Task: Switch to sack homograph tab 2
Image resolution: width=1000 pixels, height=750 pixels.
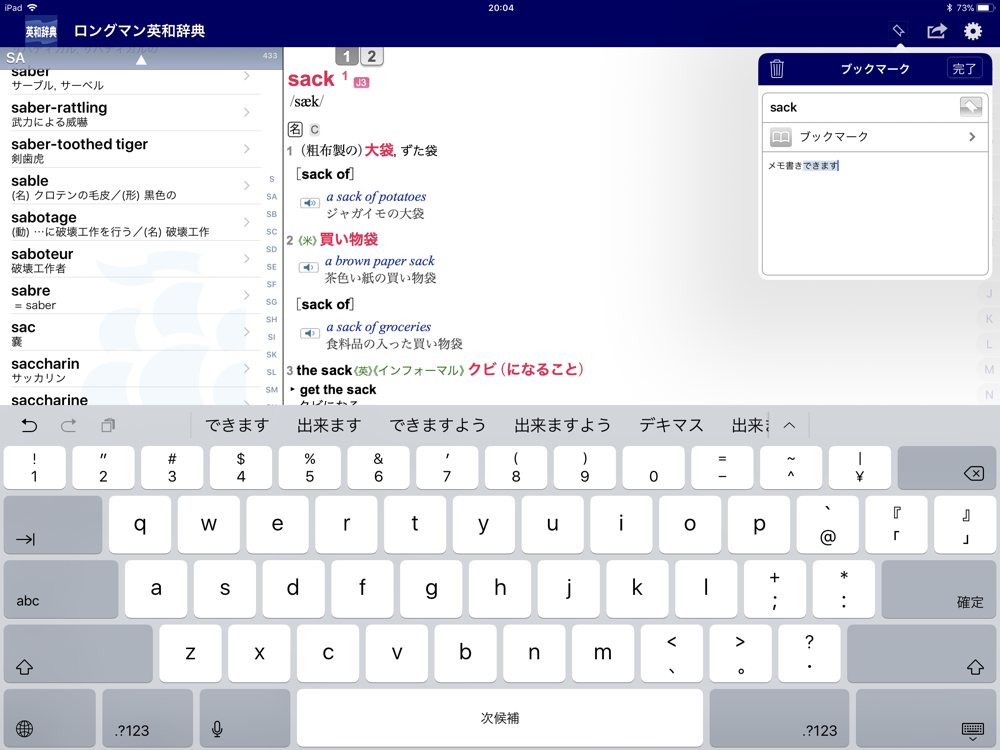Action: pyautogui.click(x=372, y=57)
